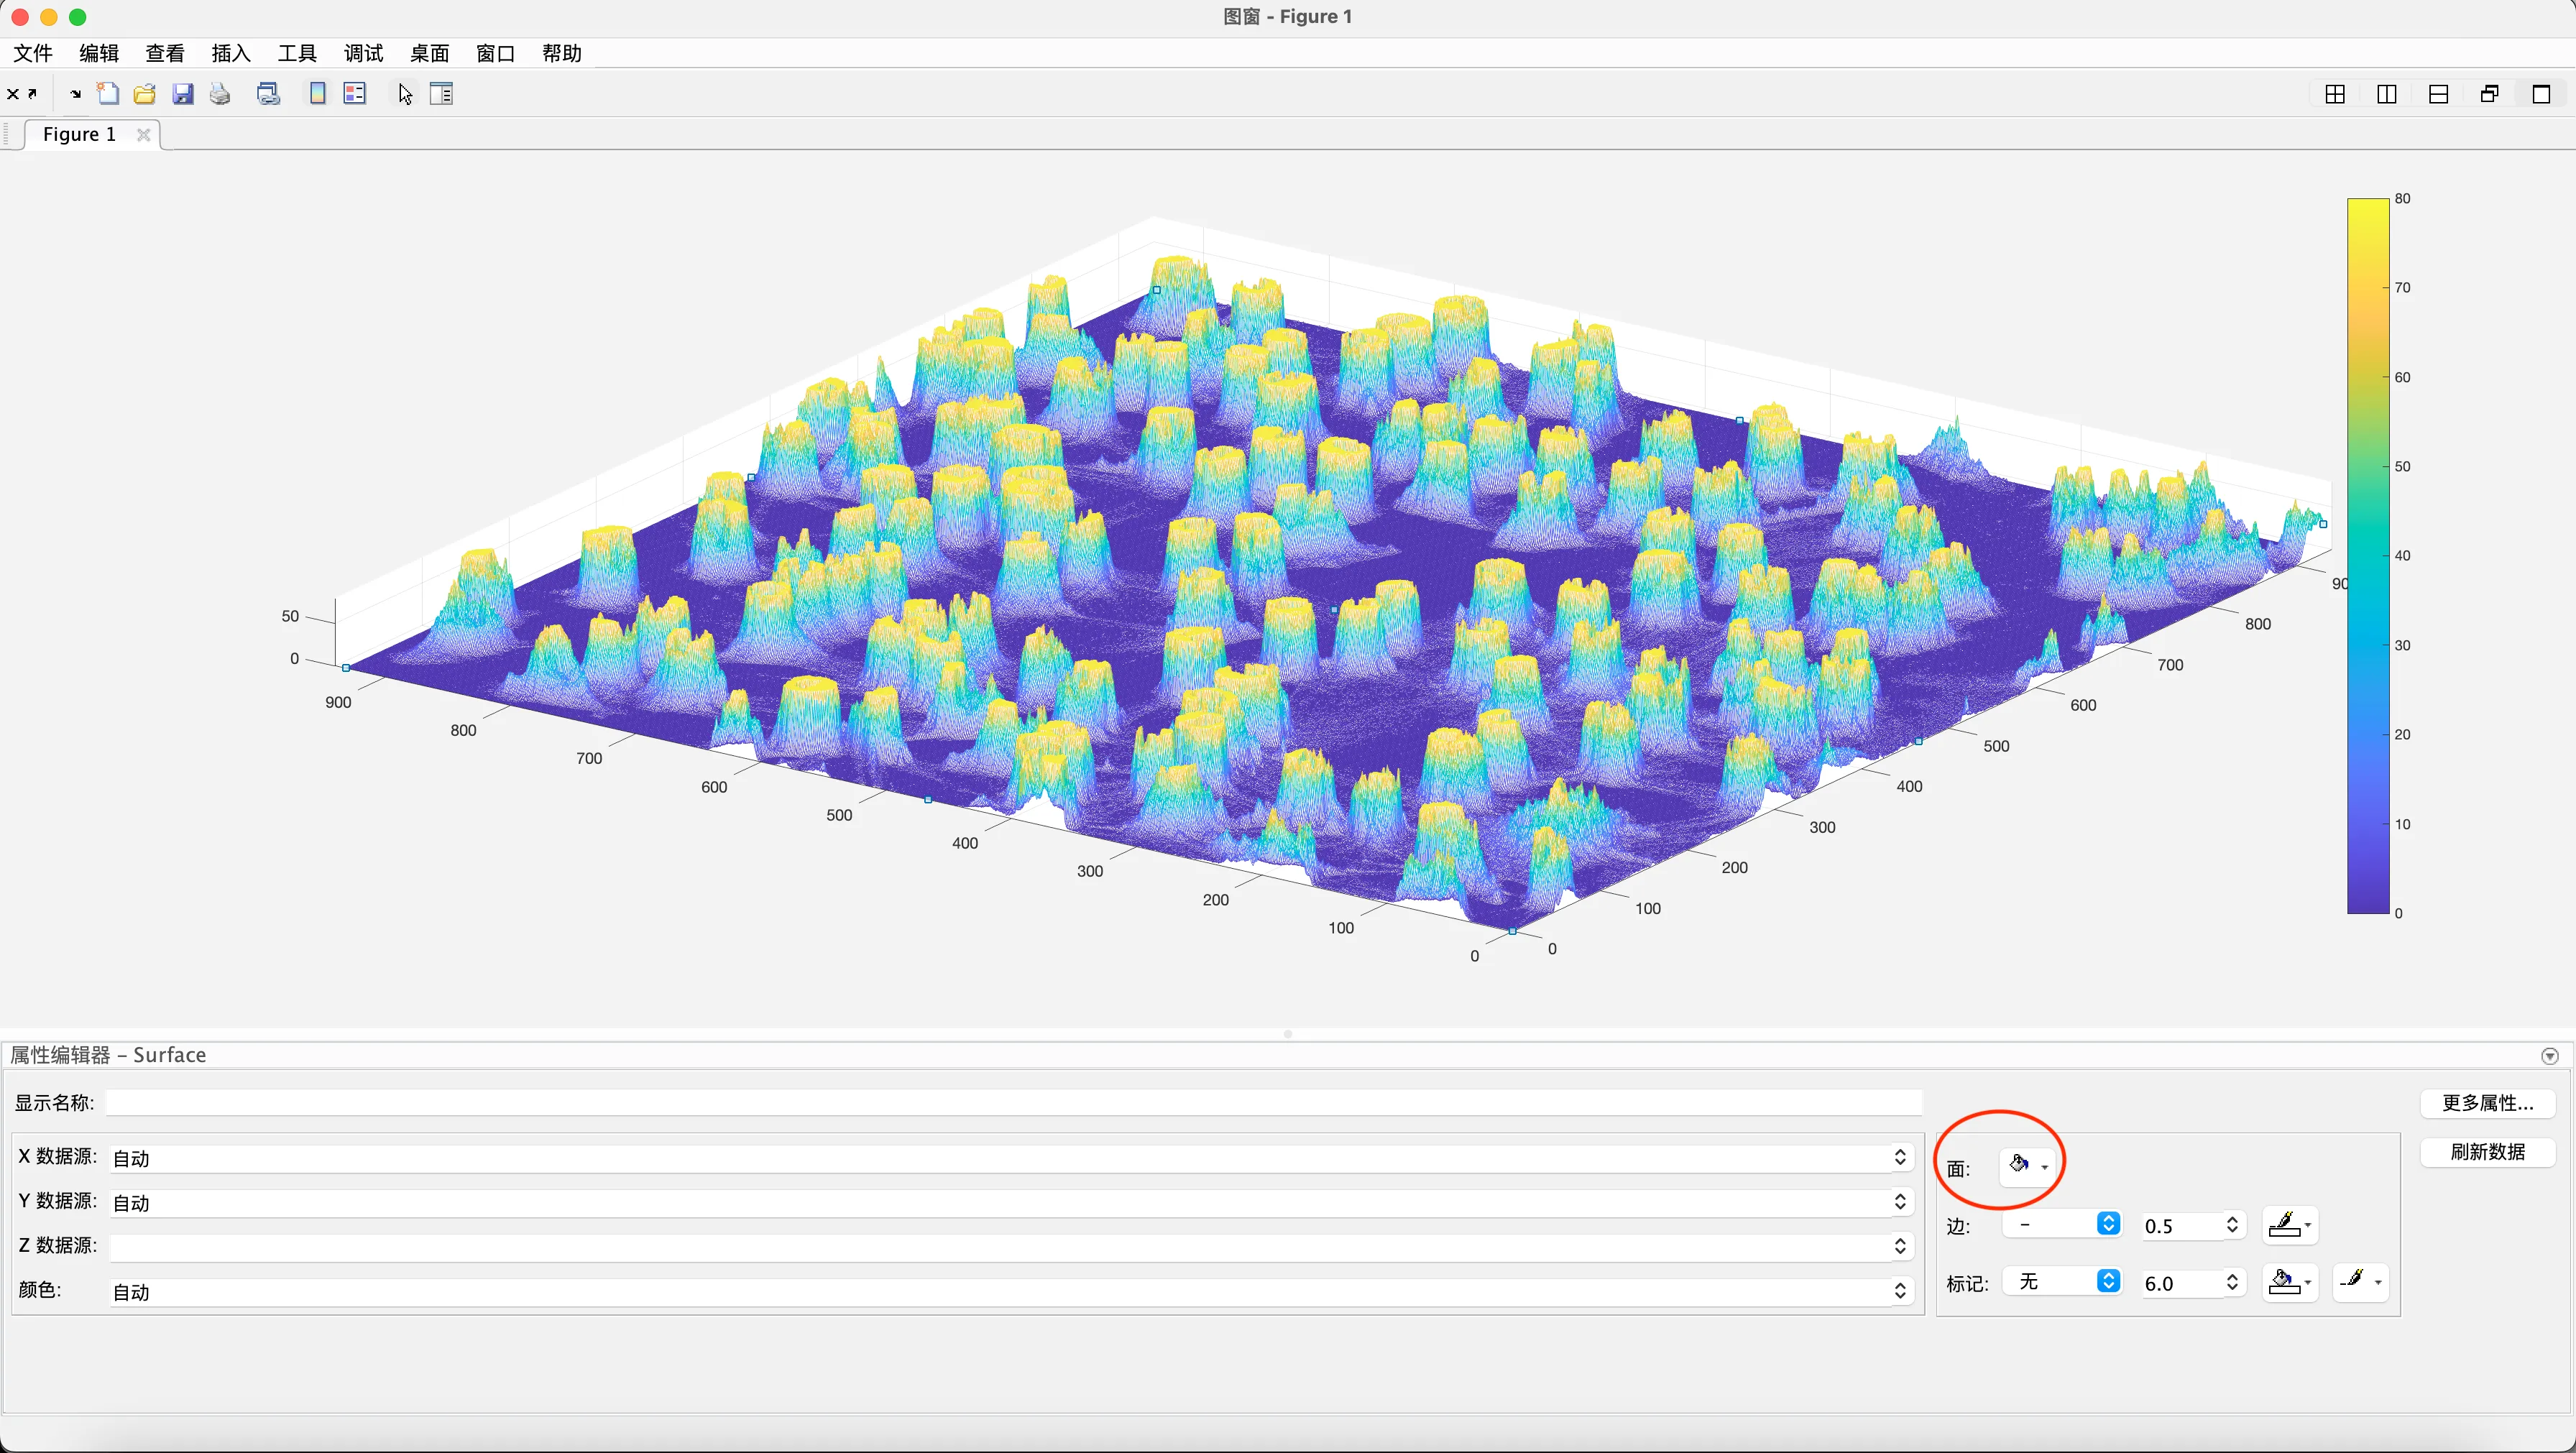Screen dimensions: 2576x1453
Task: Select the top-bottom split layout icon
Action: pos(2438,94)
